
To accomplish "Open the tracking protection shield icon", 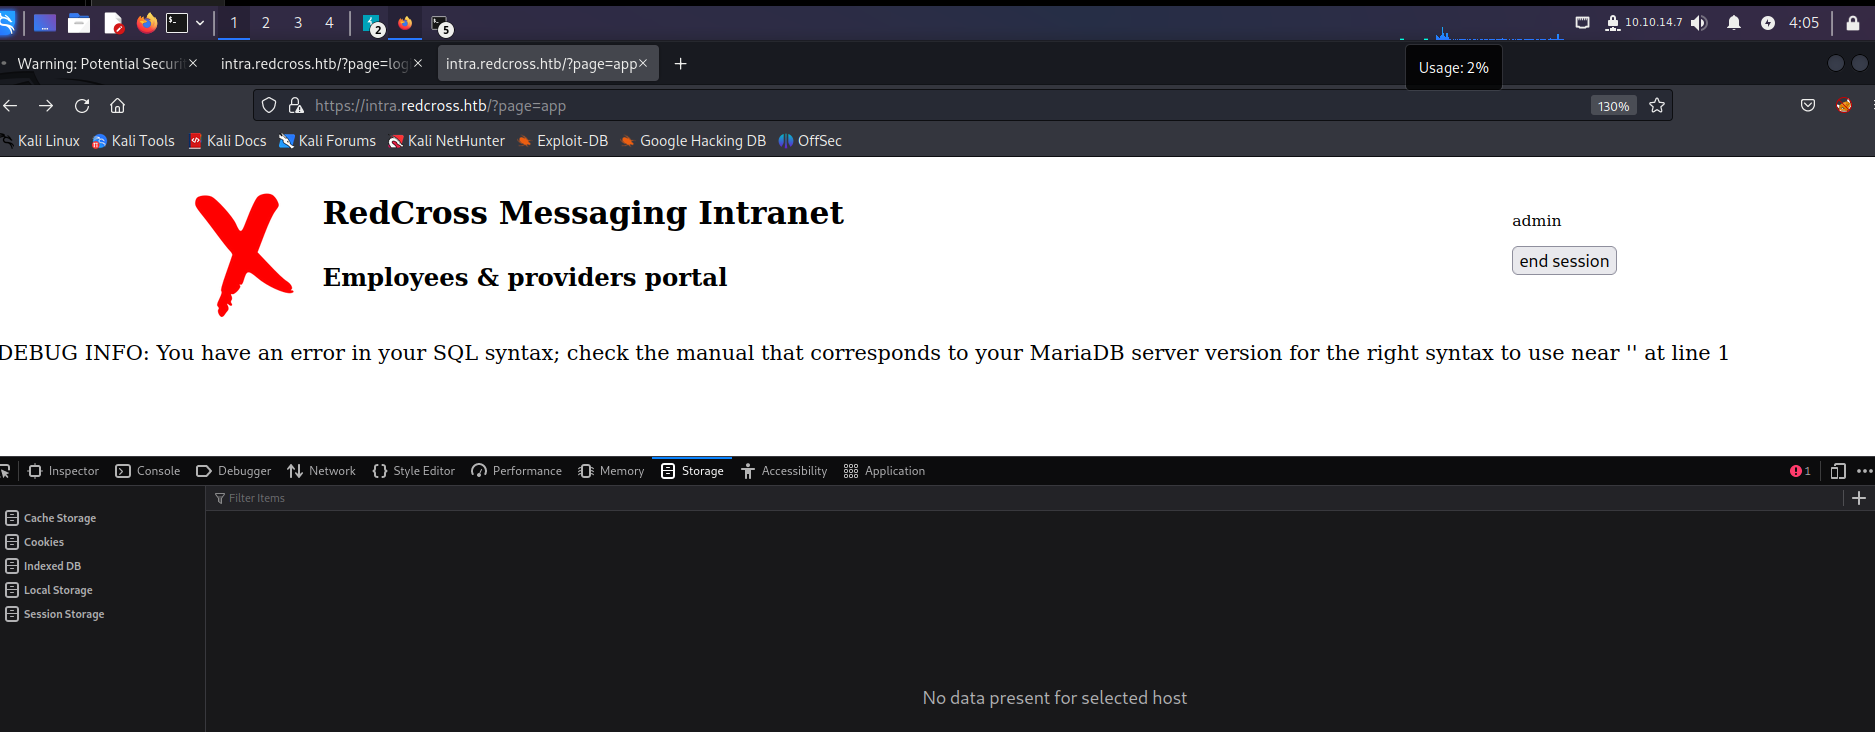I will pyautogui.click(x=269, y=105).
